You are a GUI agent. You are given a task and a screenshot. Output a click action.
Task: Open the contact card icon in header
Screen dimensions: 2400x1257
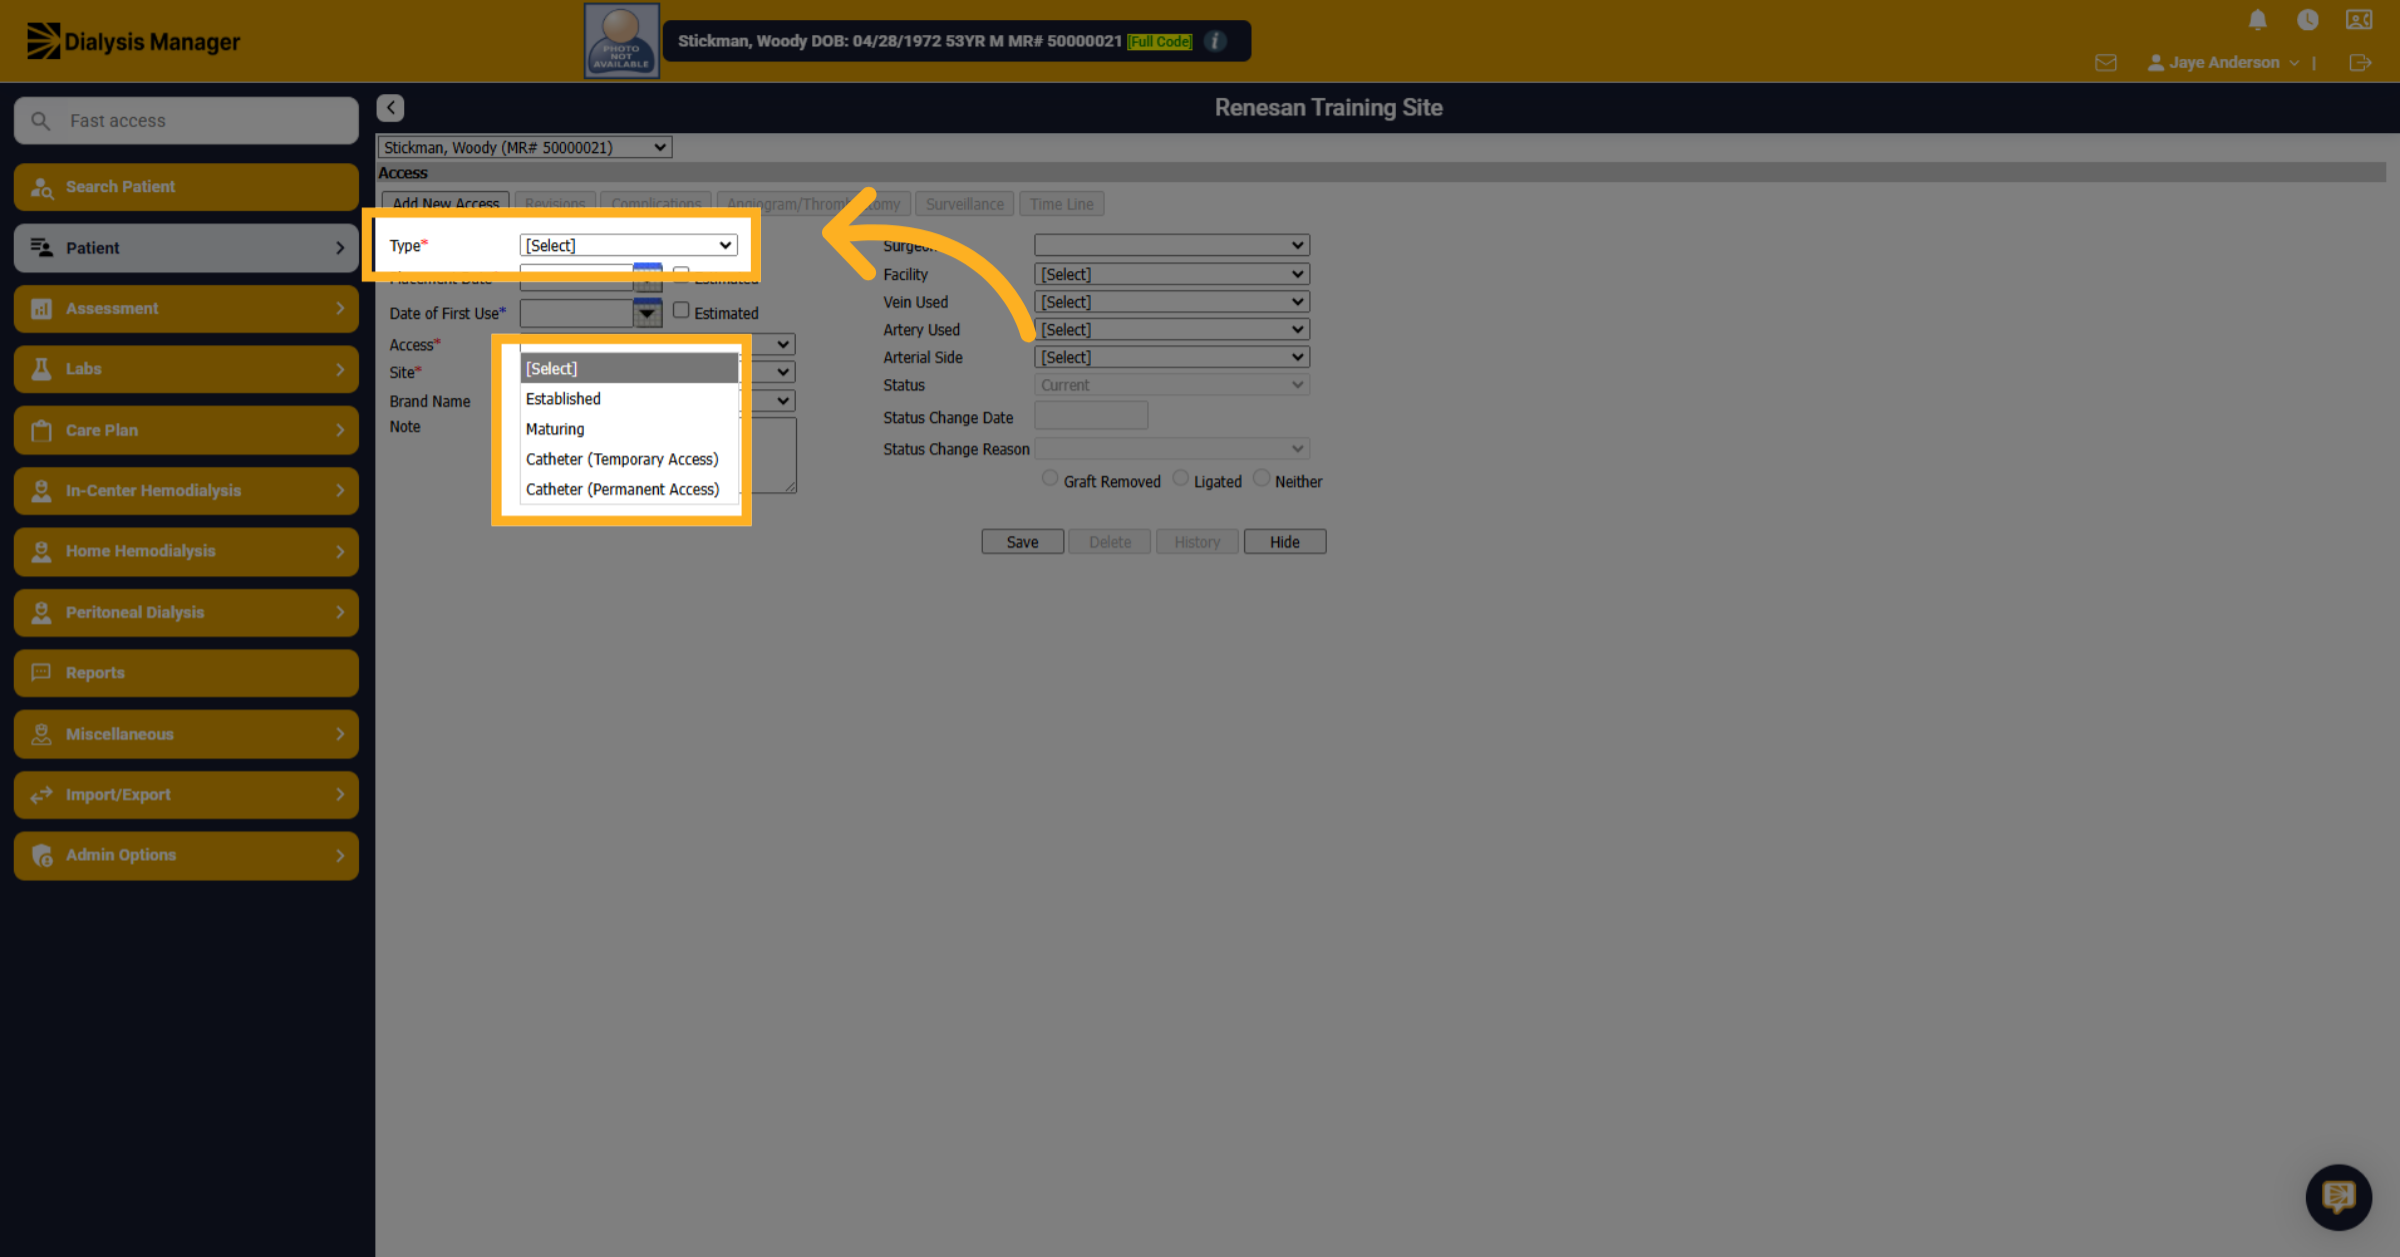pos(2359,20)
